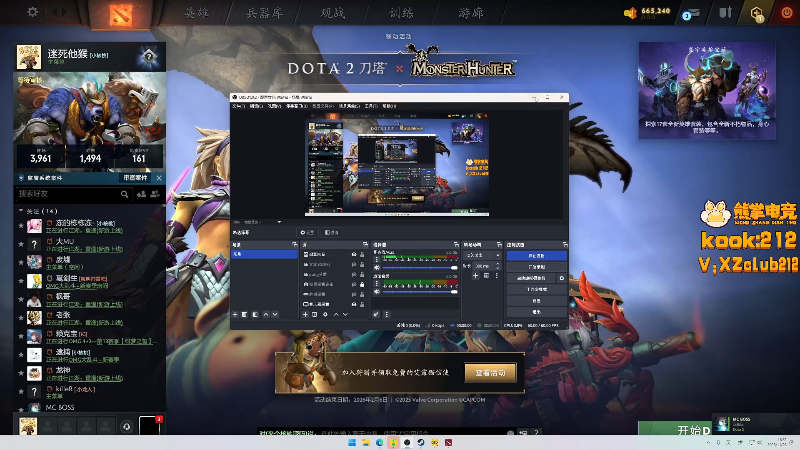Click the add friend icon beside search
Screen dimensions: 800x450
point(141,194)
